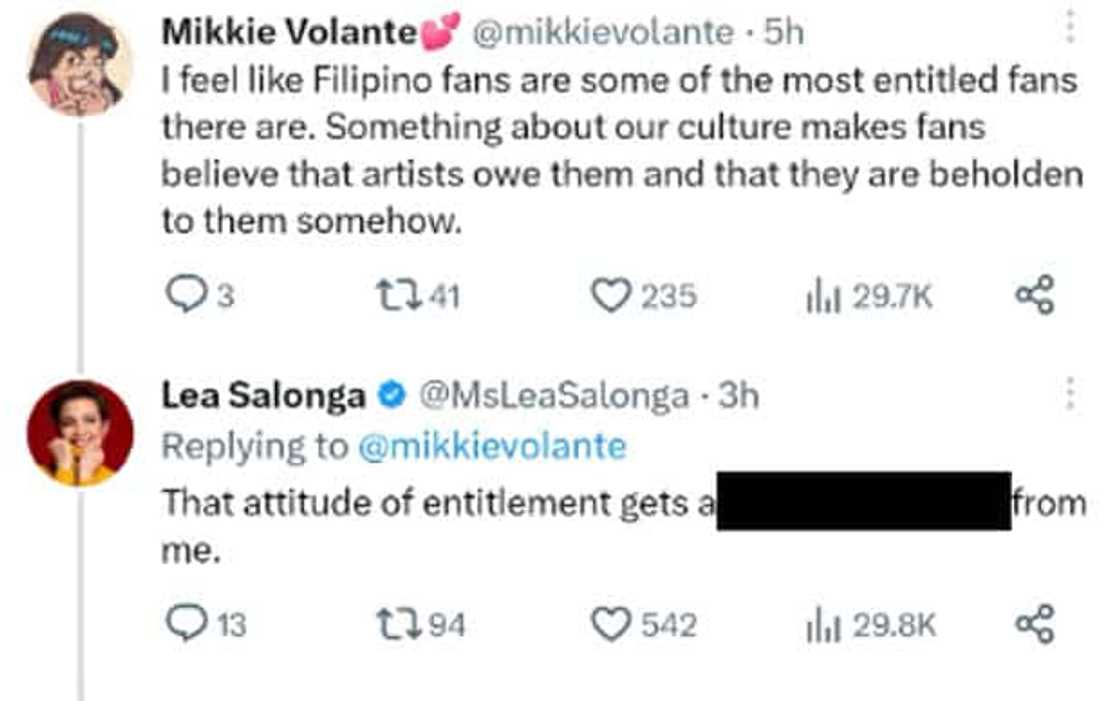Open more options on Lea Salonga's reply
This screenshot has height=701, width=1120.
(1070, 394)
